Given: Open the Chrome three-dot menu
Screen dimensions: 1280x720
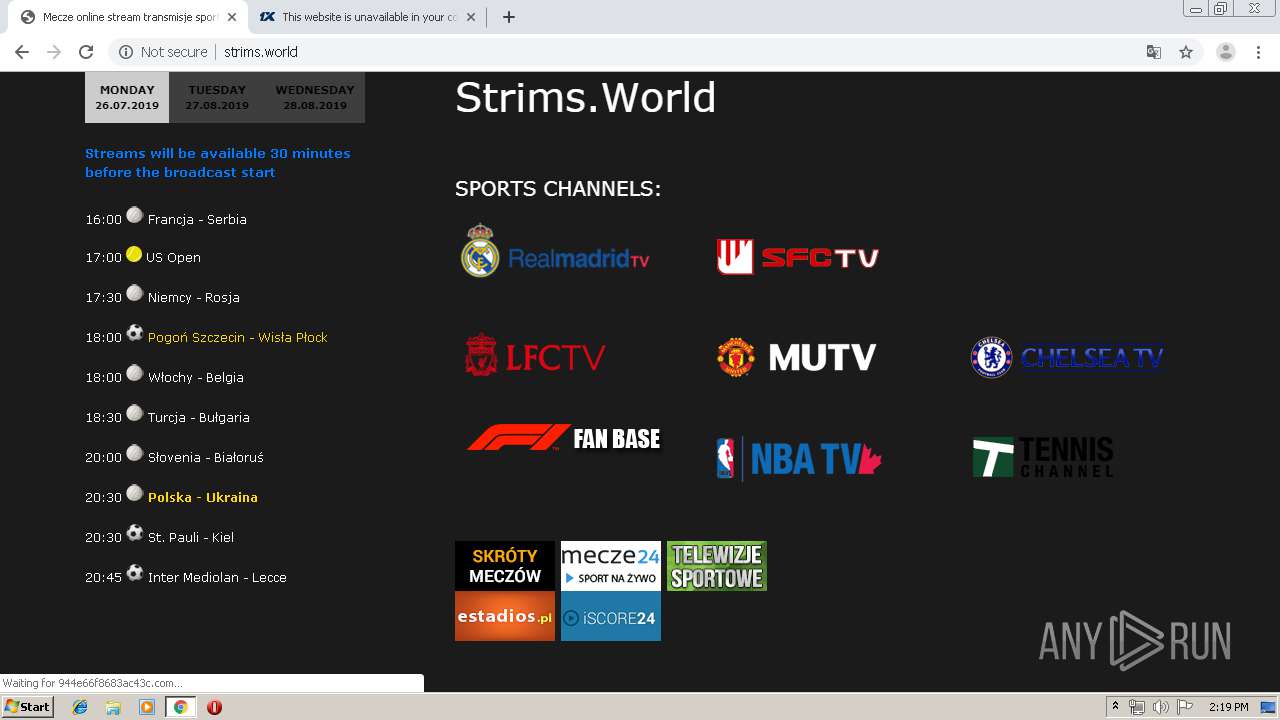Looking at the screenshot, I should point(1258,52).
